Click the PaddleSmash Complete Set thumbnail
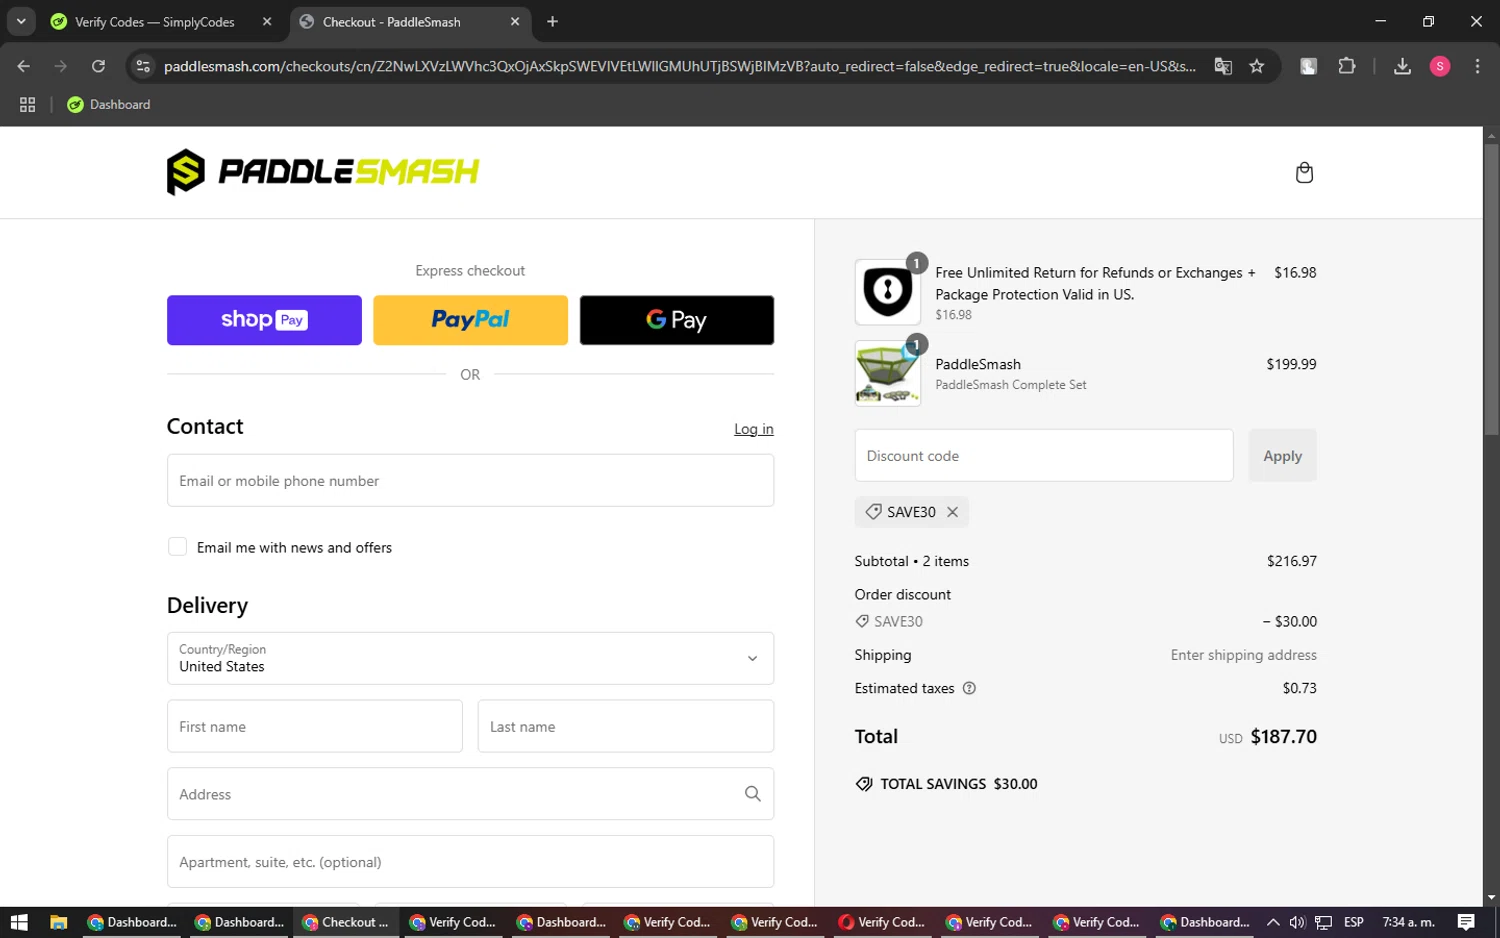This screenshot has width=1500, height=938. pos(887,373)
